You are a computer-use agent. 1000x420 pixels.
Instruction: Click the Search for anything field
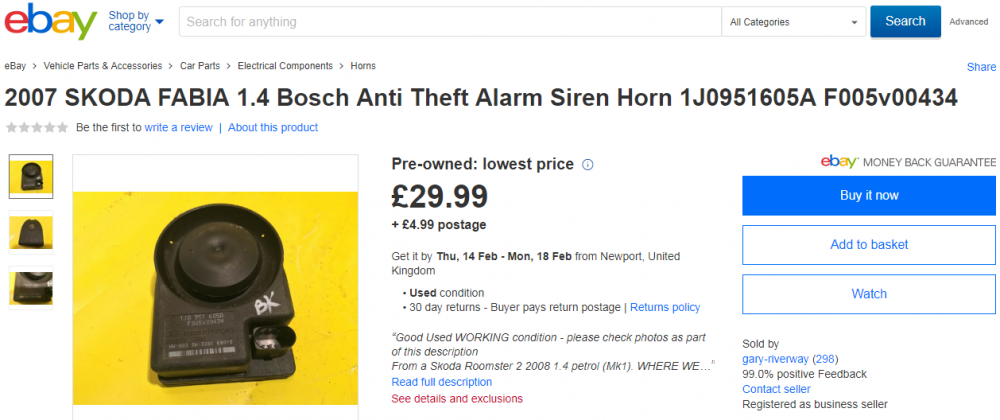(x=450, y=22)
